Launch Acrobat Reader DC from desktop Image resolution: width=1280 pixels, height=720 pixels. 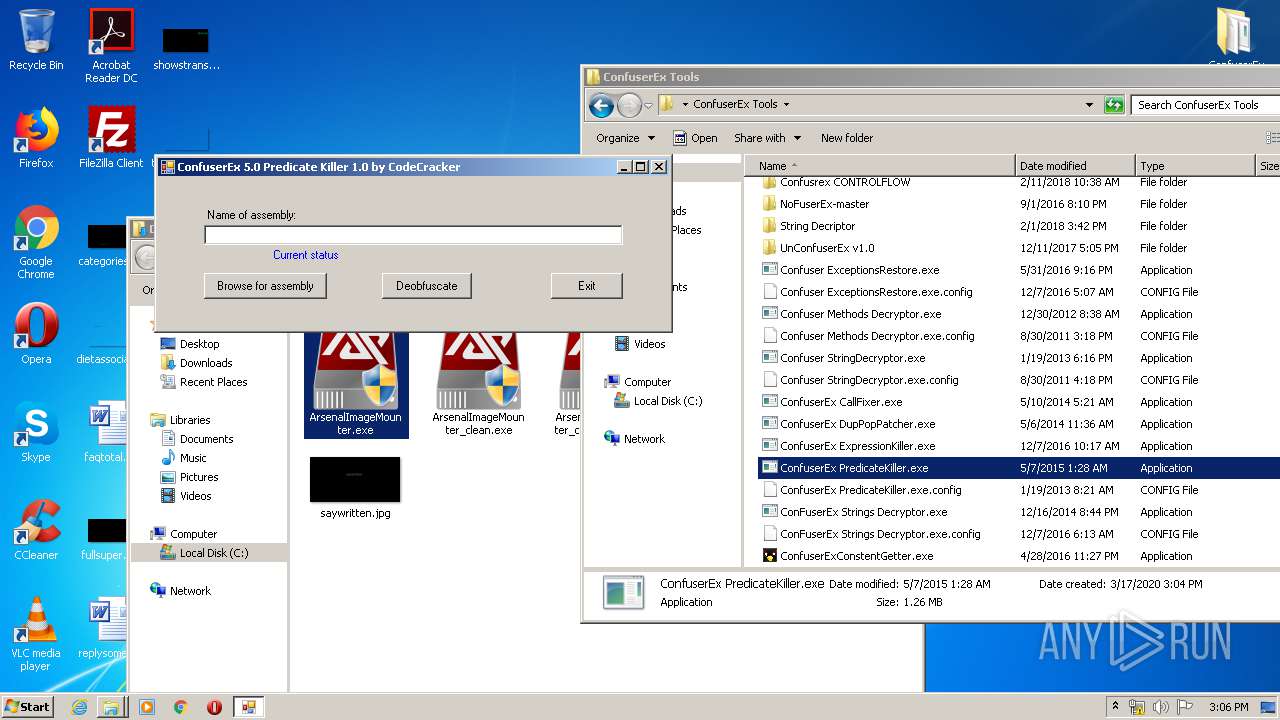click(x=111, y=46)
